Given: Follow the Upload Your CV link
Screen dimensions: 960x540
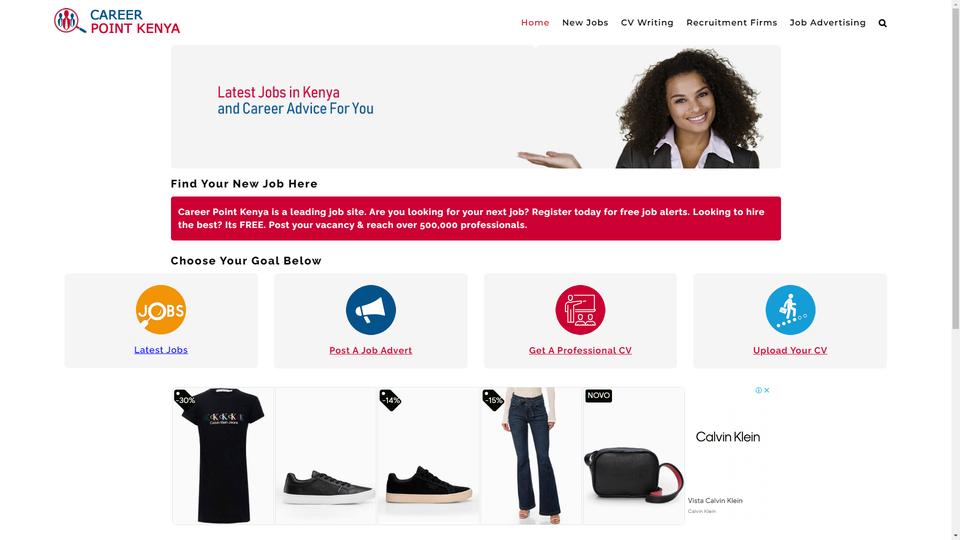Looking at the screenshot, I should coord(790,350).
